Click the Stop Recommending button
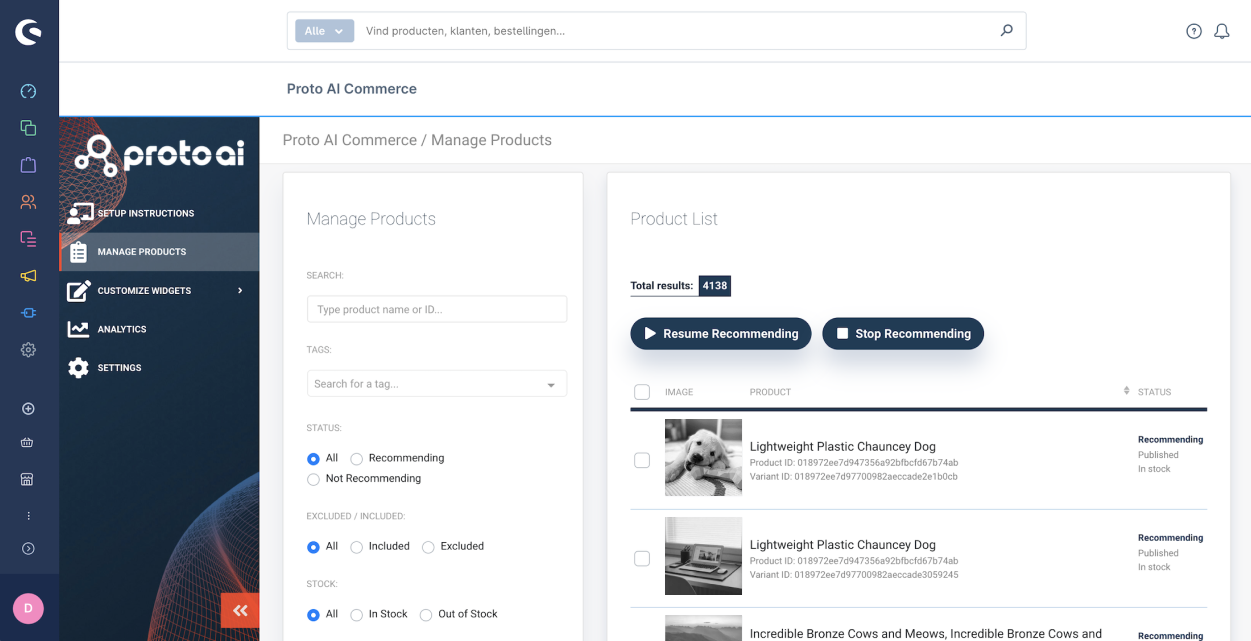 902,333
